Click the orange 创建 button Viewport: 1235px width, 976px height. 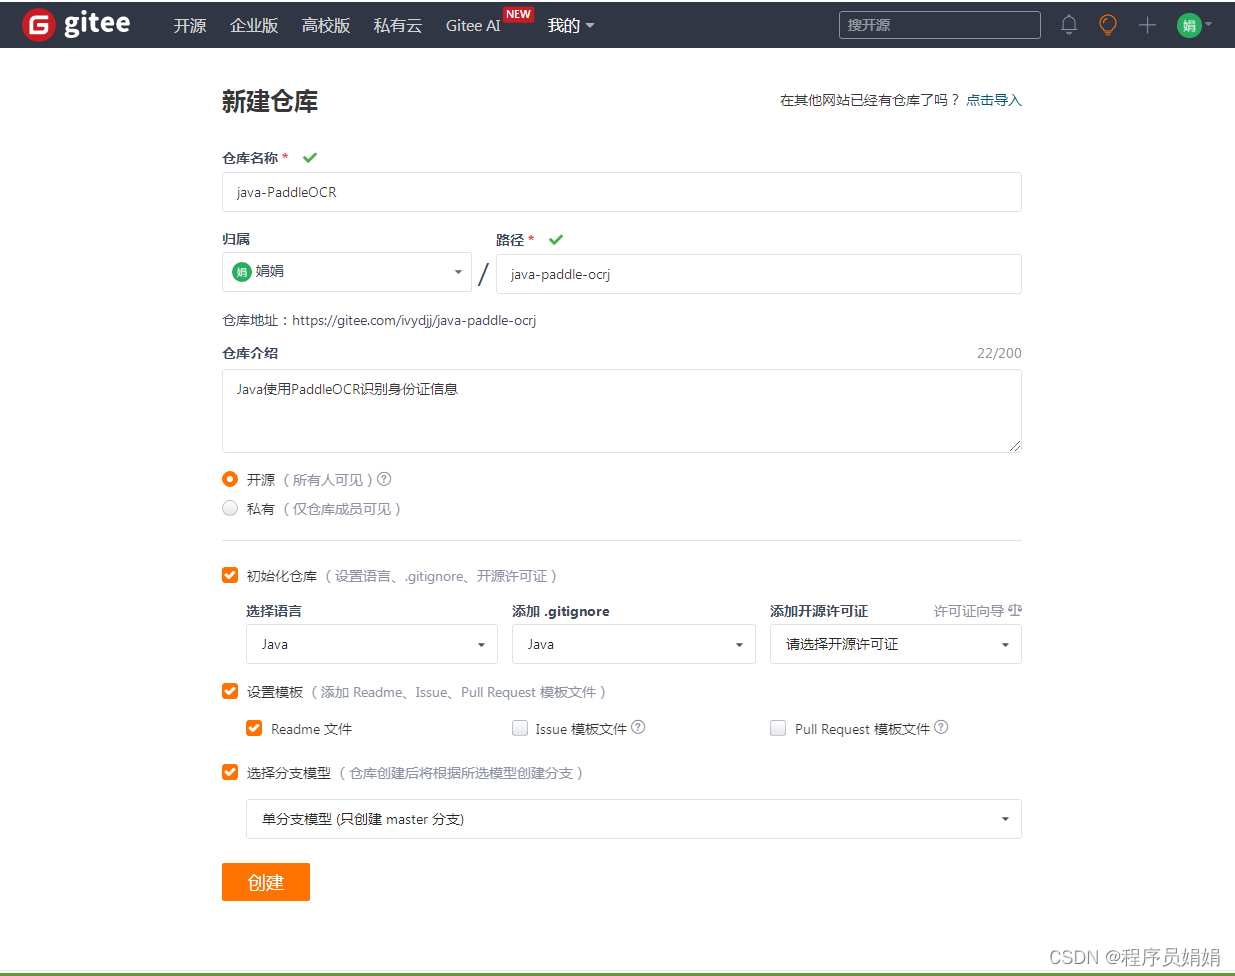pyautogui.click(x=266, y=882)
